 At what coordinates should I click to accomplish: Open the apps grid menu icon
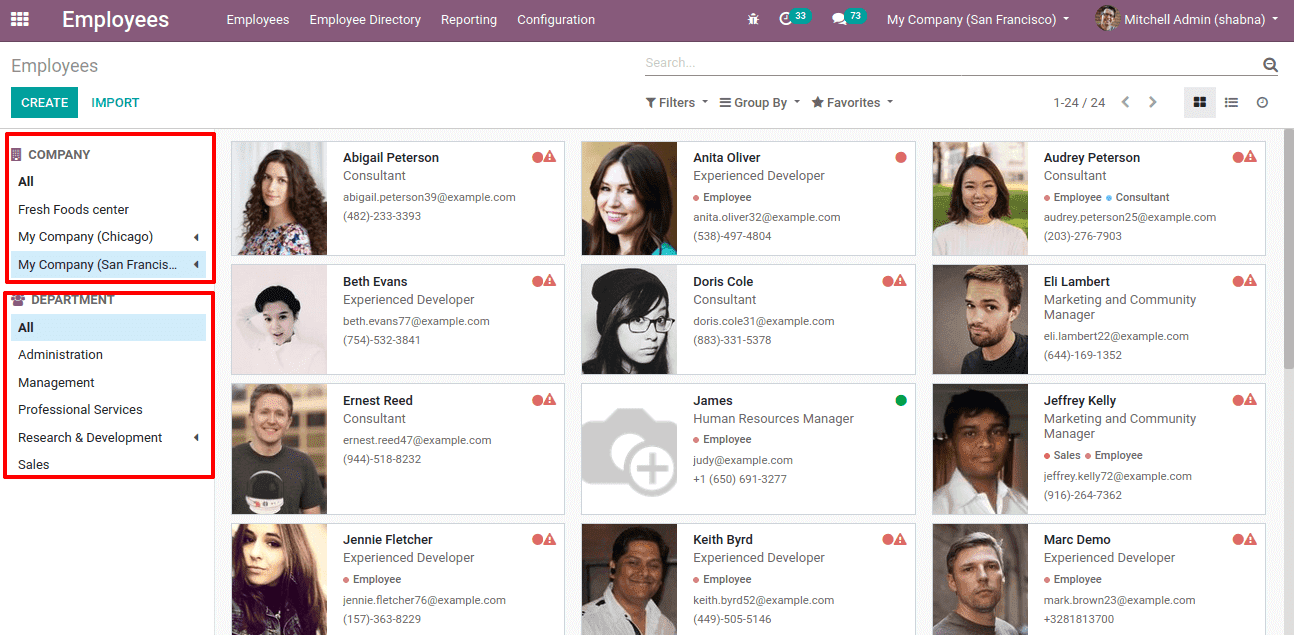click(20, 19)
